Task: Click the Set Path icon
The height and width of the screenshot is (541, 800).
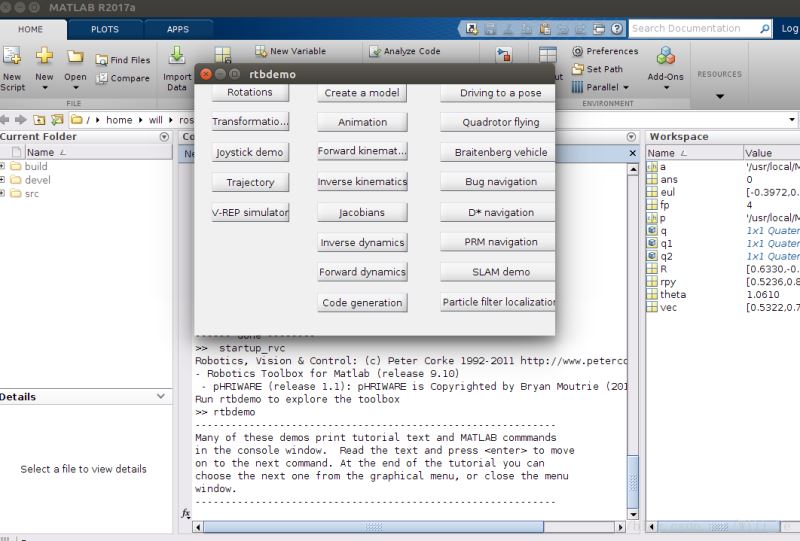Action: click(597, 69)
